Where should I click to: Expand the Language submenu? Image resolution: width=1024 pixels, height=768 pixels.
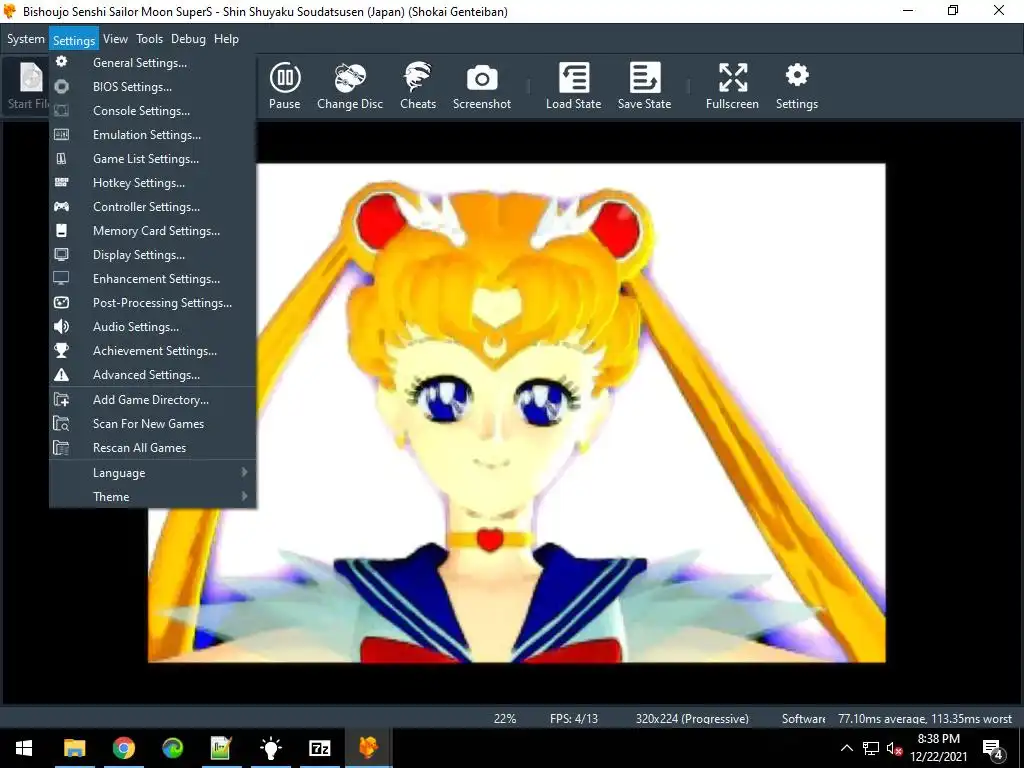coord(153,472)
